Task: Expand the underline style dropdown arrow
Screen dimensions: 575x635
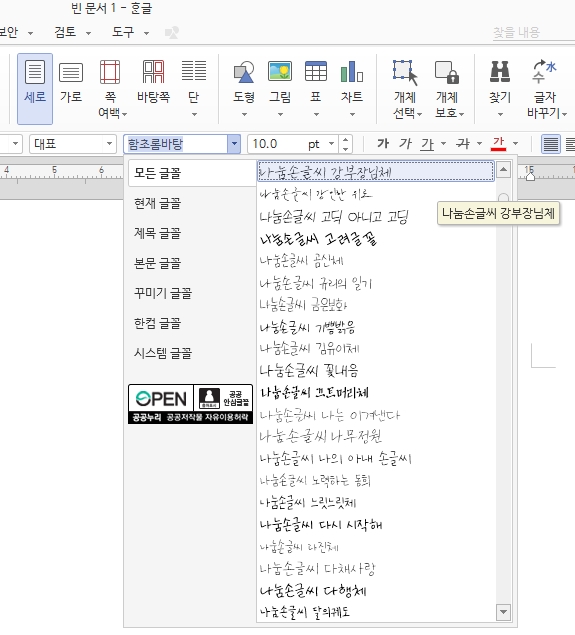Action: pos(443,143)
